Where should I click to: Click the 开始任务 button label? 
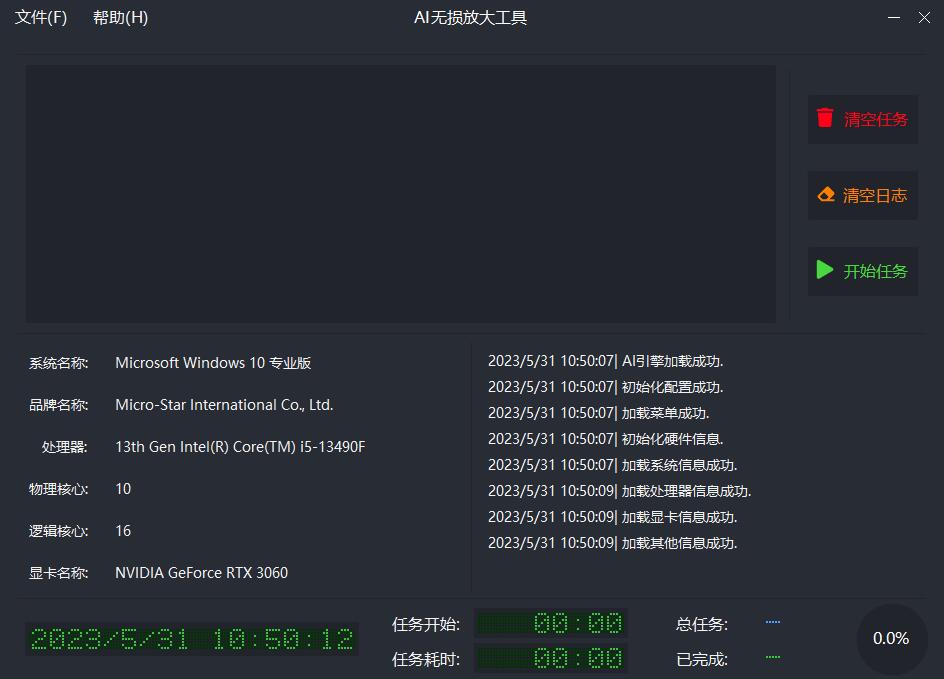tap(875, 271)
